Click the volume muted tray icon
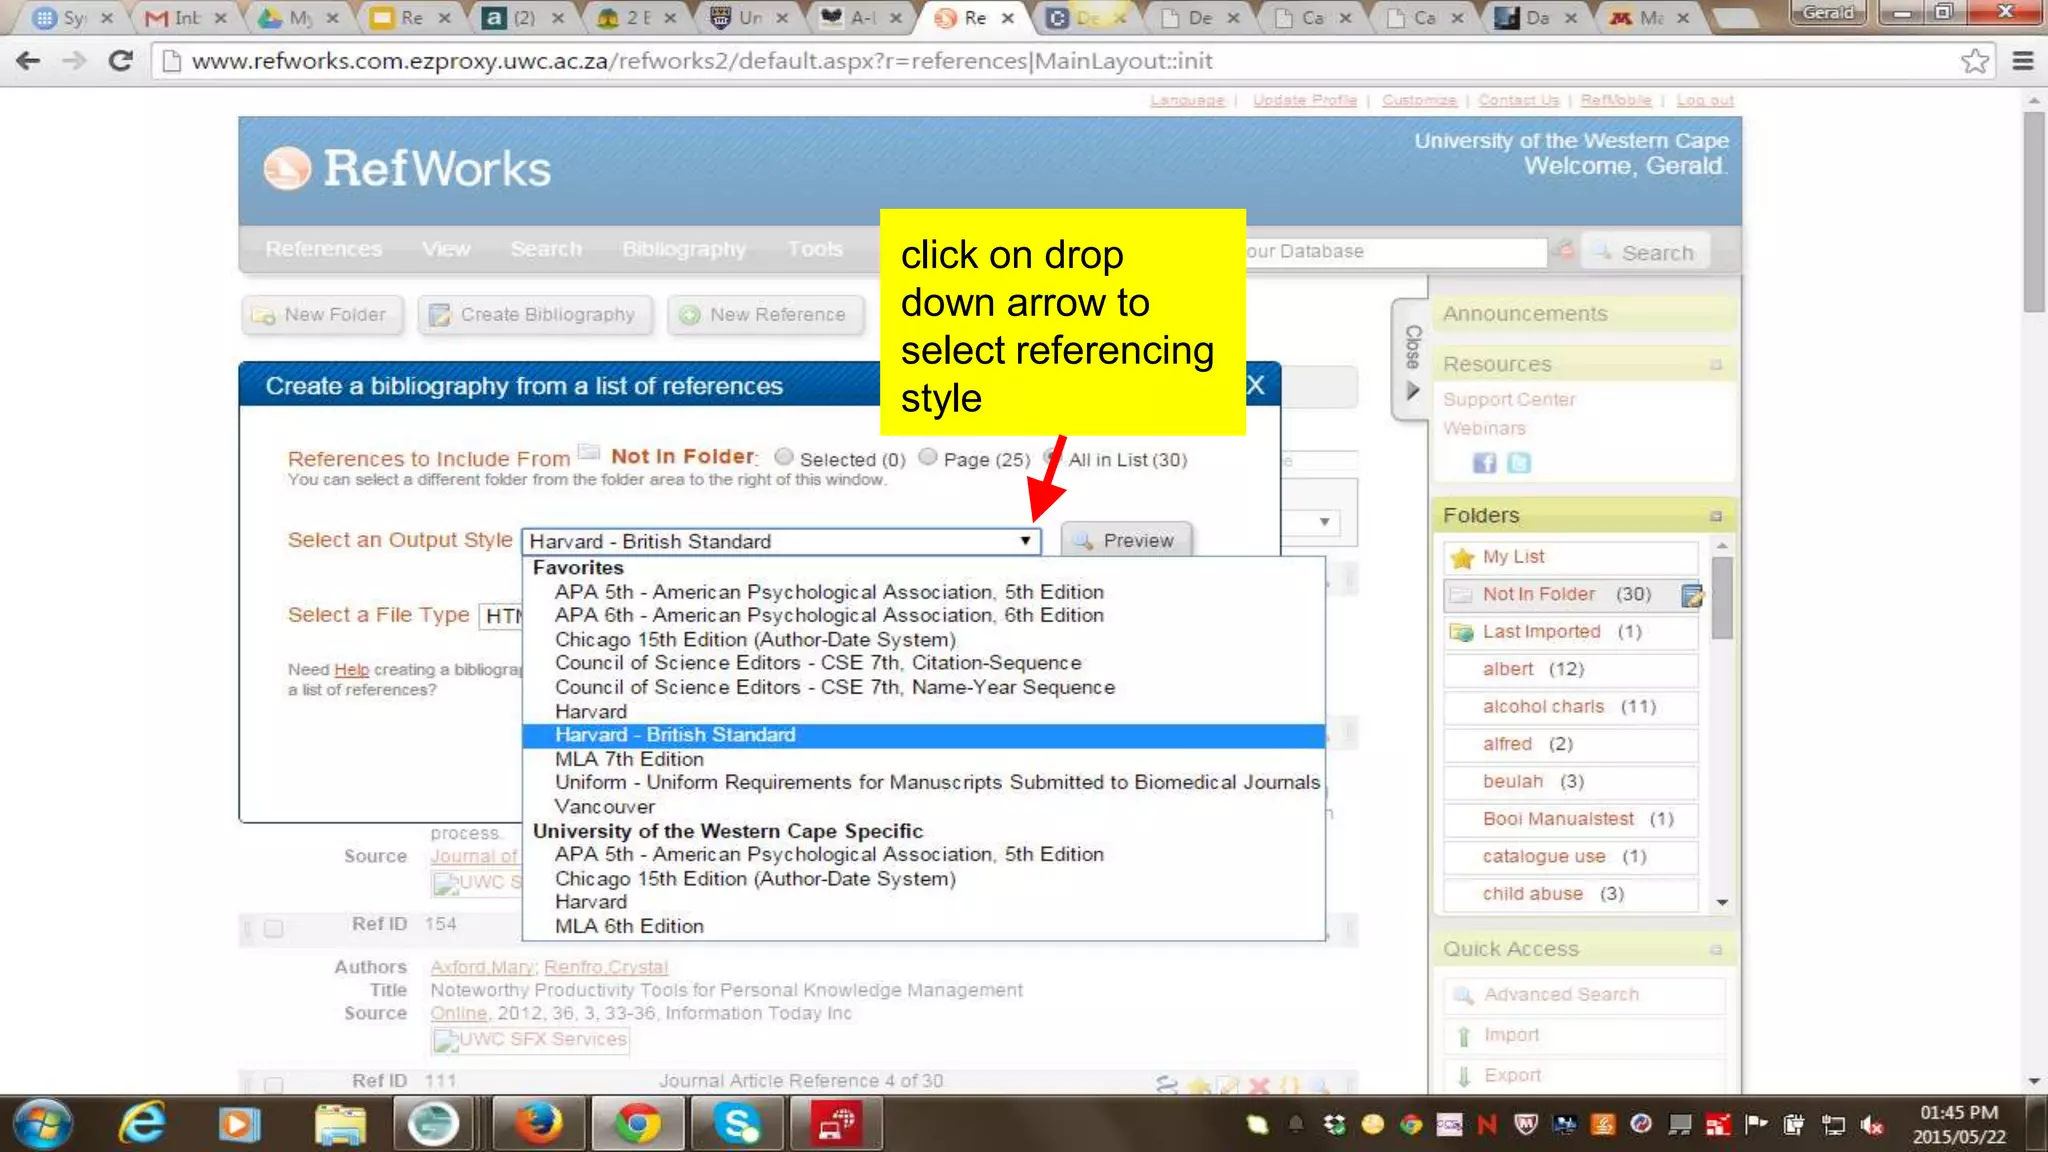The height and width of the screenshot is (1152, 2048). coord(1871,1126)
